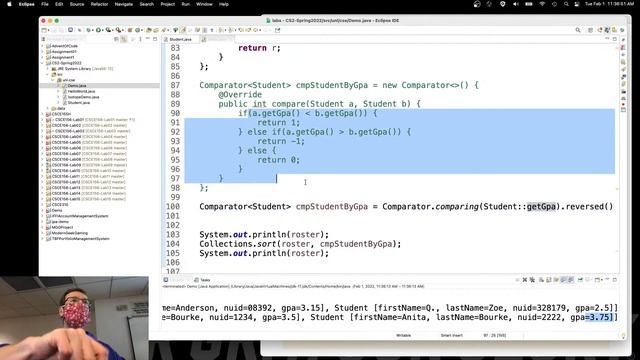This screenshot has width=640, height=360.
Task: Collapse the src folder node
Action: 48,75
